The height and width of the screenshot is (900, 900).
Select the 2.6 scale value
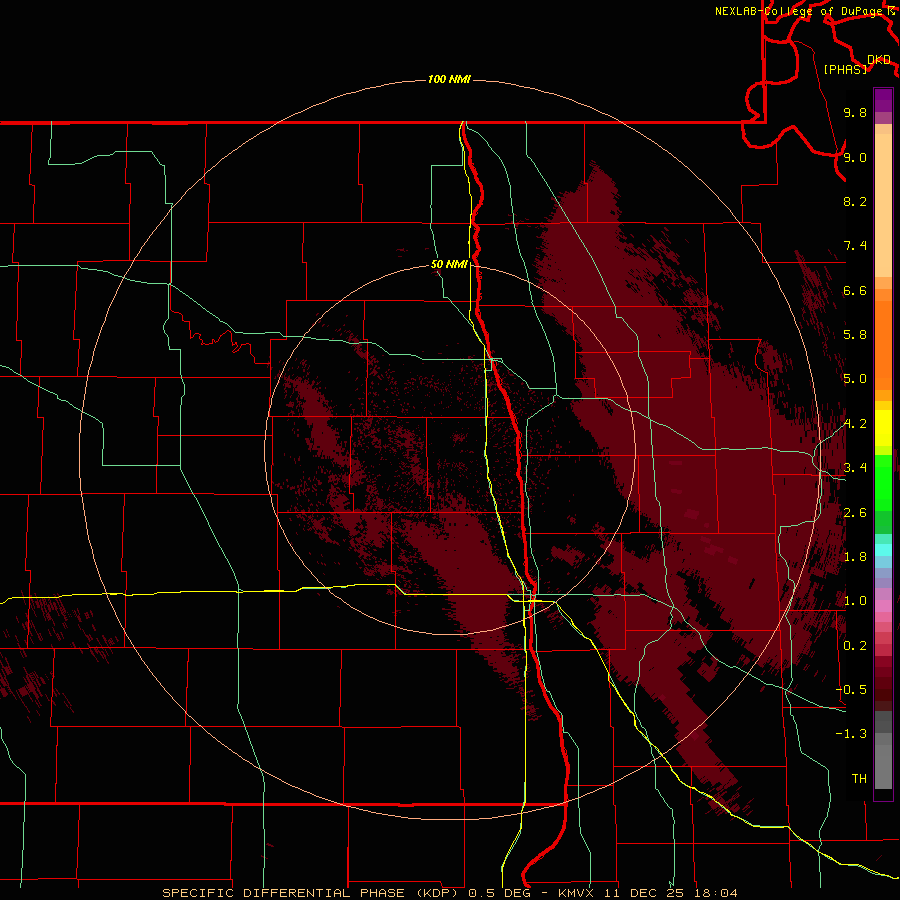[x=855, y=513]
